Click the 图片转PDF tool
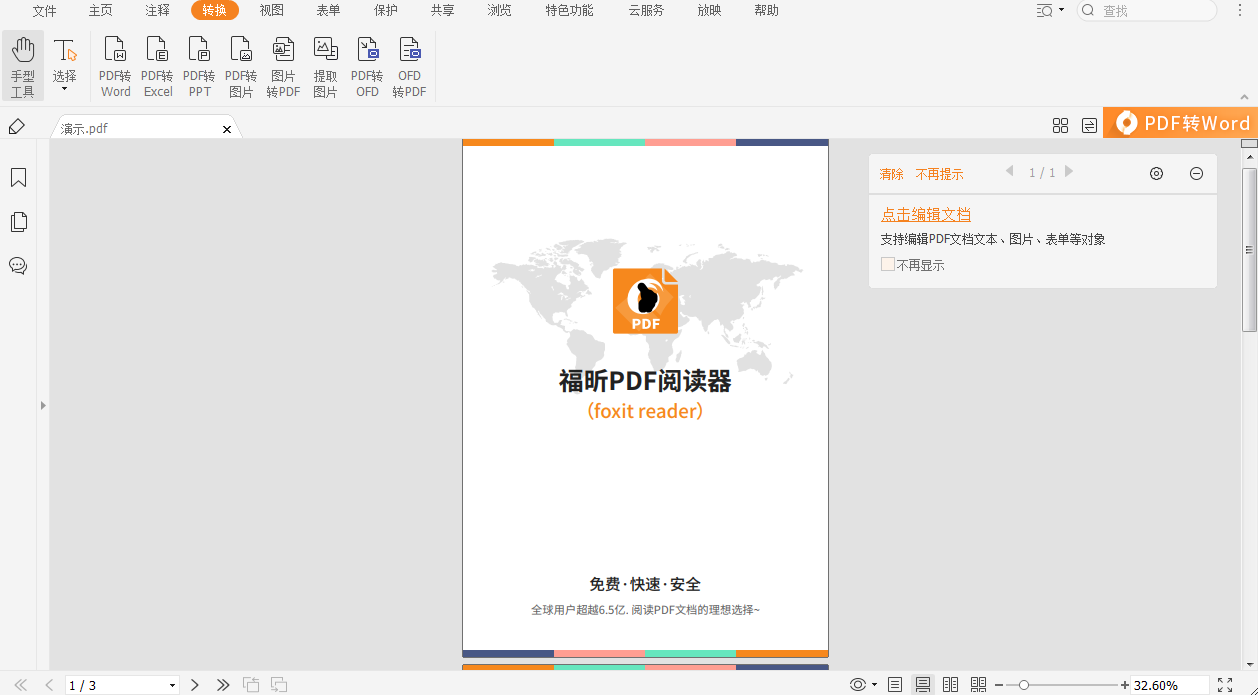 pyautogui.click(x=283, y=65)
